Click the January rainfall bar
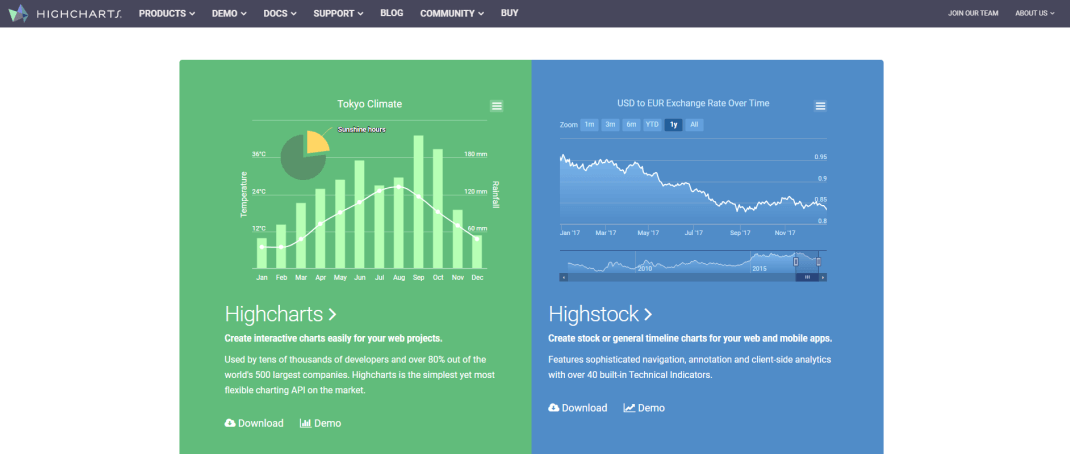 pos(262,253)
